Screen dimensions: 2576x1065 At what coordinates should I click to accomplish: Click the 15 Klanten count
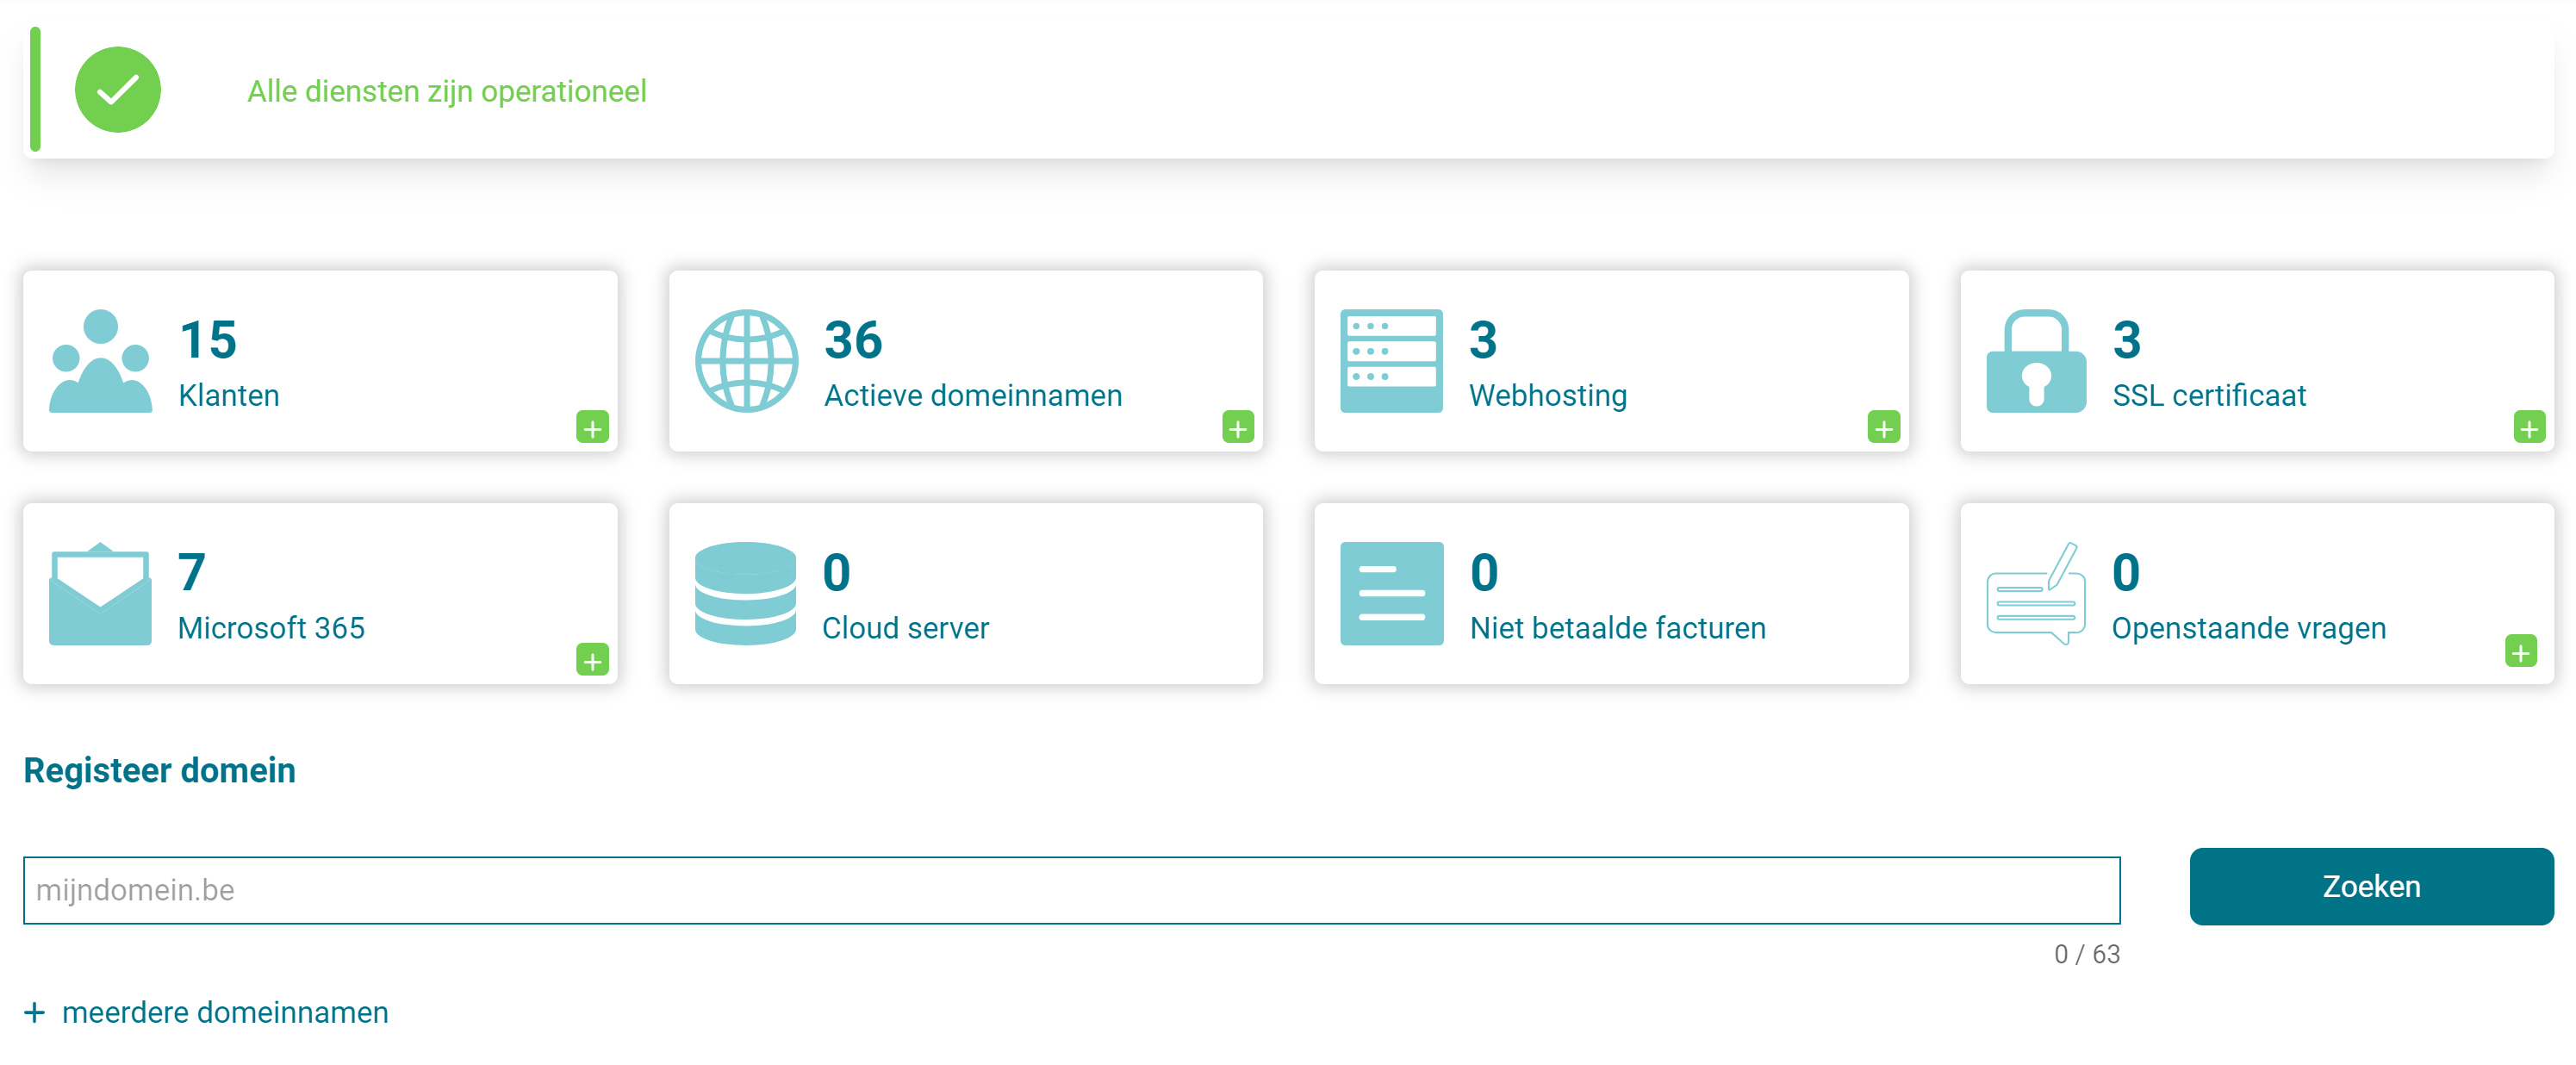click(x=208, y=340)
